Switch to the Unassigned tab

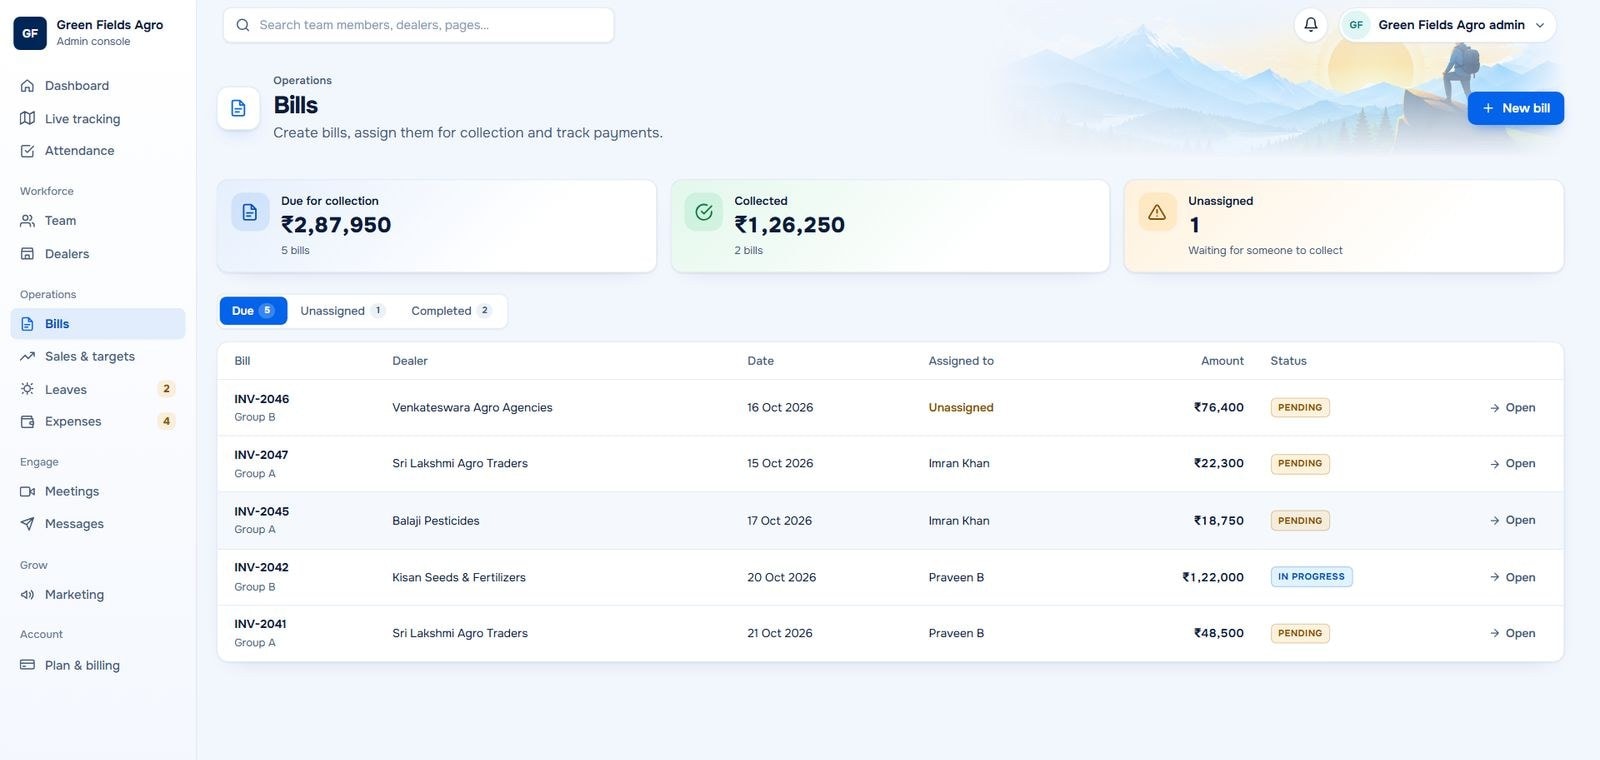[x=342, y=311]
